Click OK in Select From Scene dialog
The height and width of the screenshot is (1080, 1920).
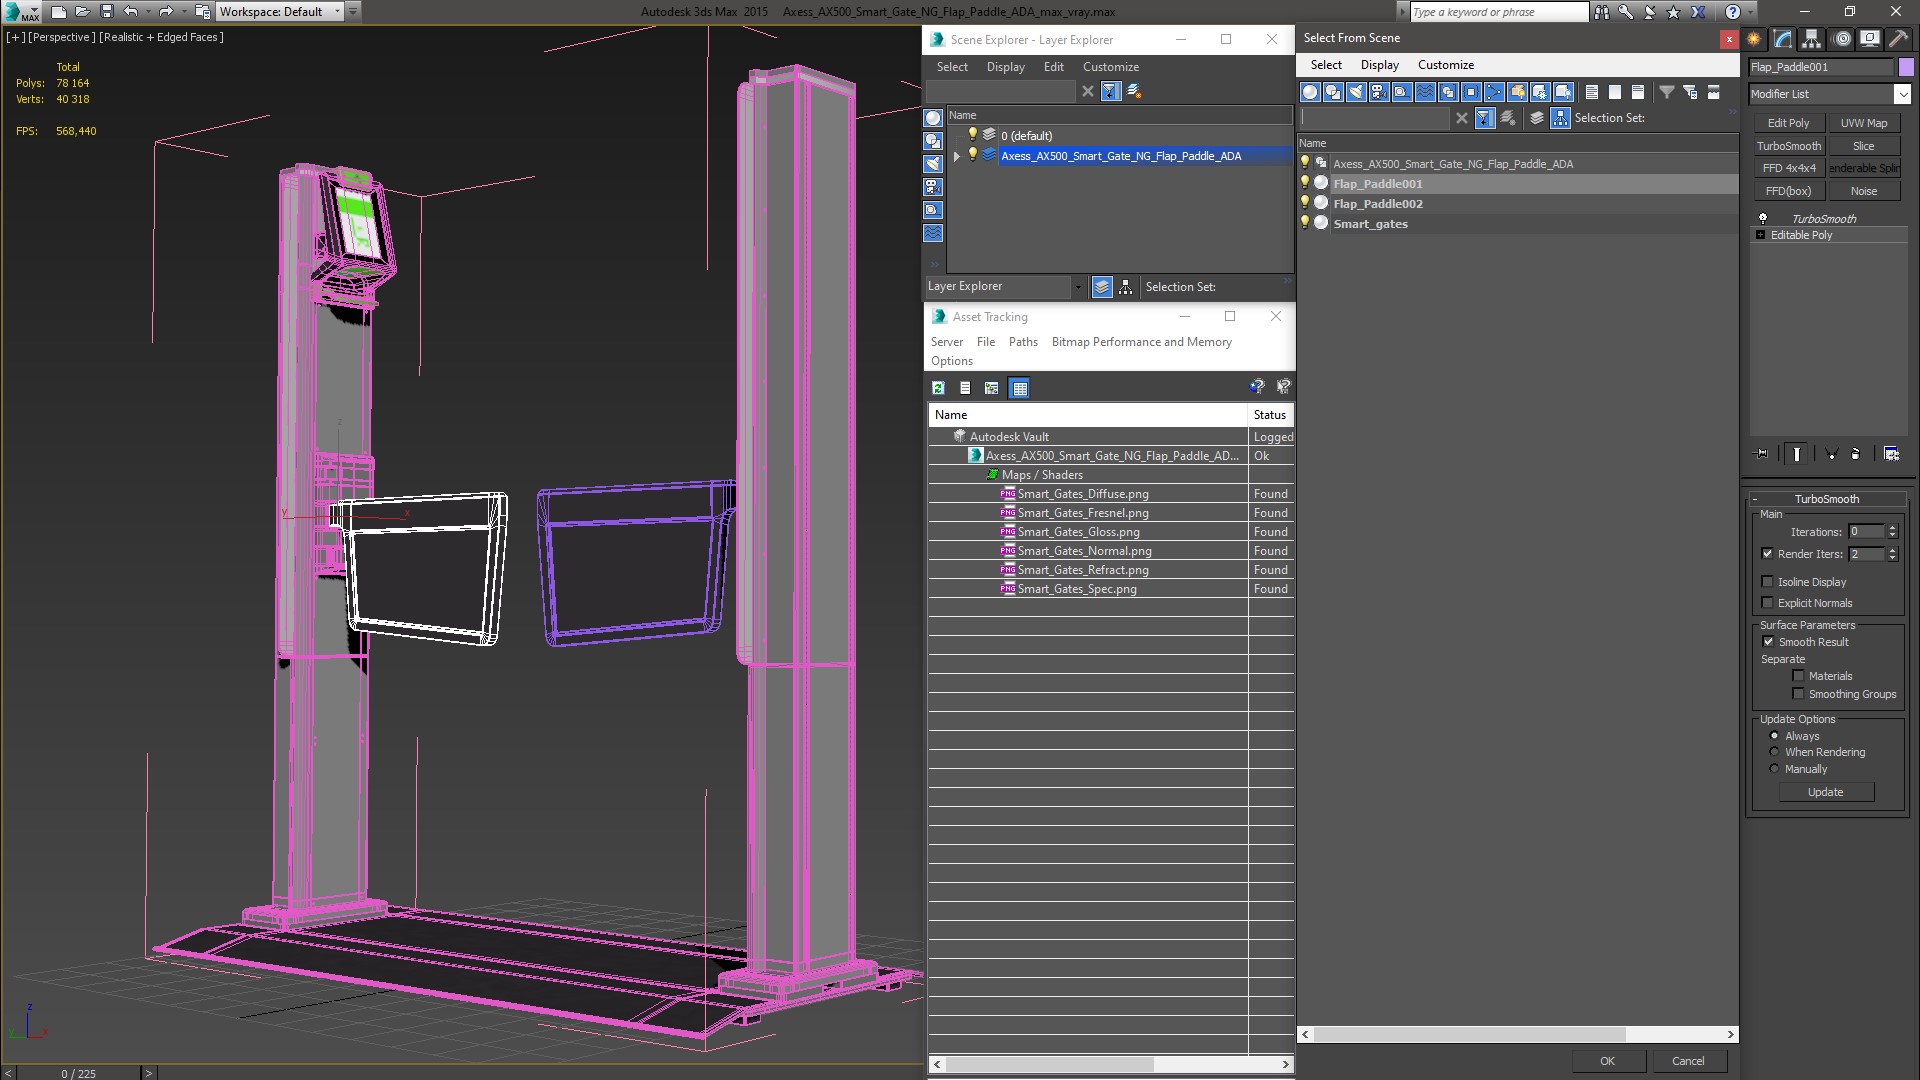(1607, 1061)
